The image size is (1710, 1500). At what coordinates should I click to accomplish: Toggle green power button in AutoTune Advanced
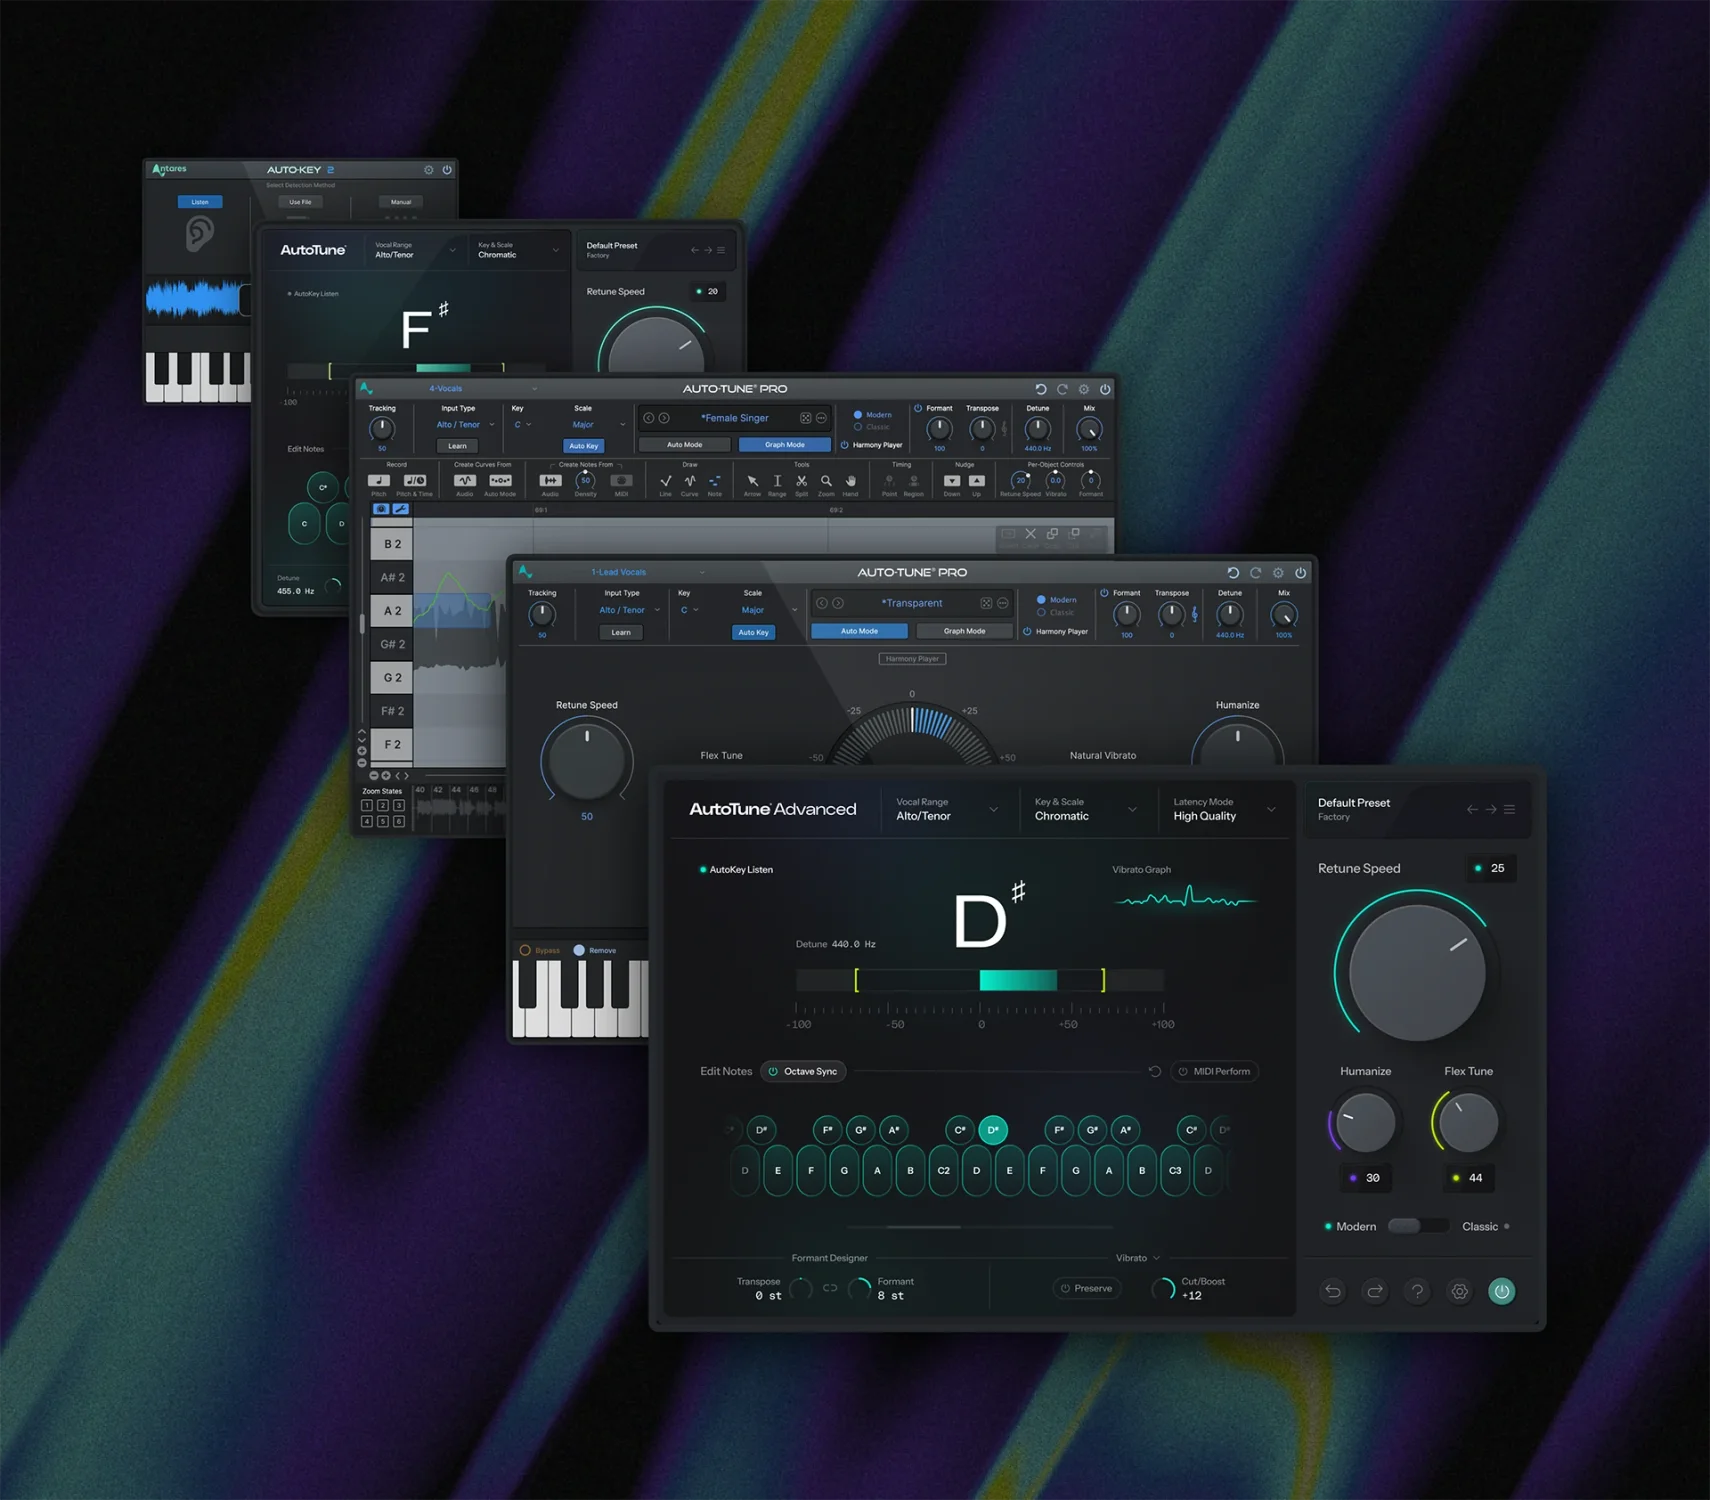pyautogui.click(x=1502, y=1291)
